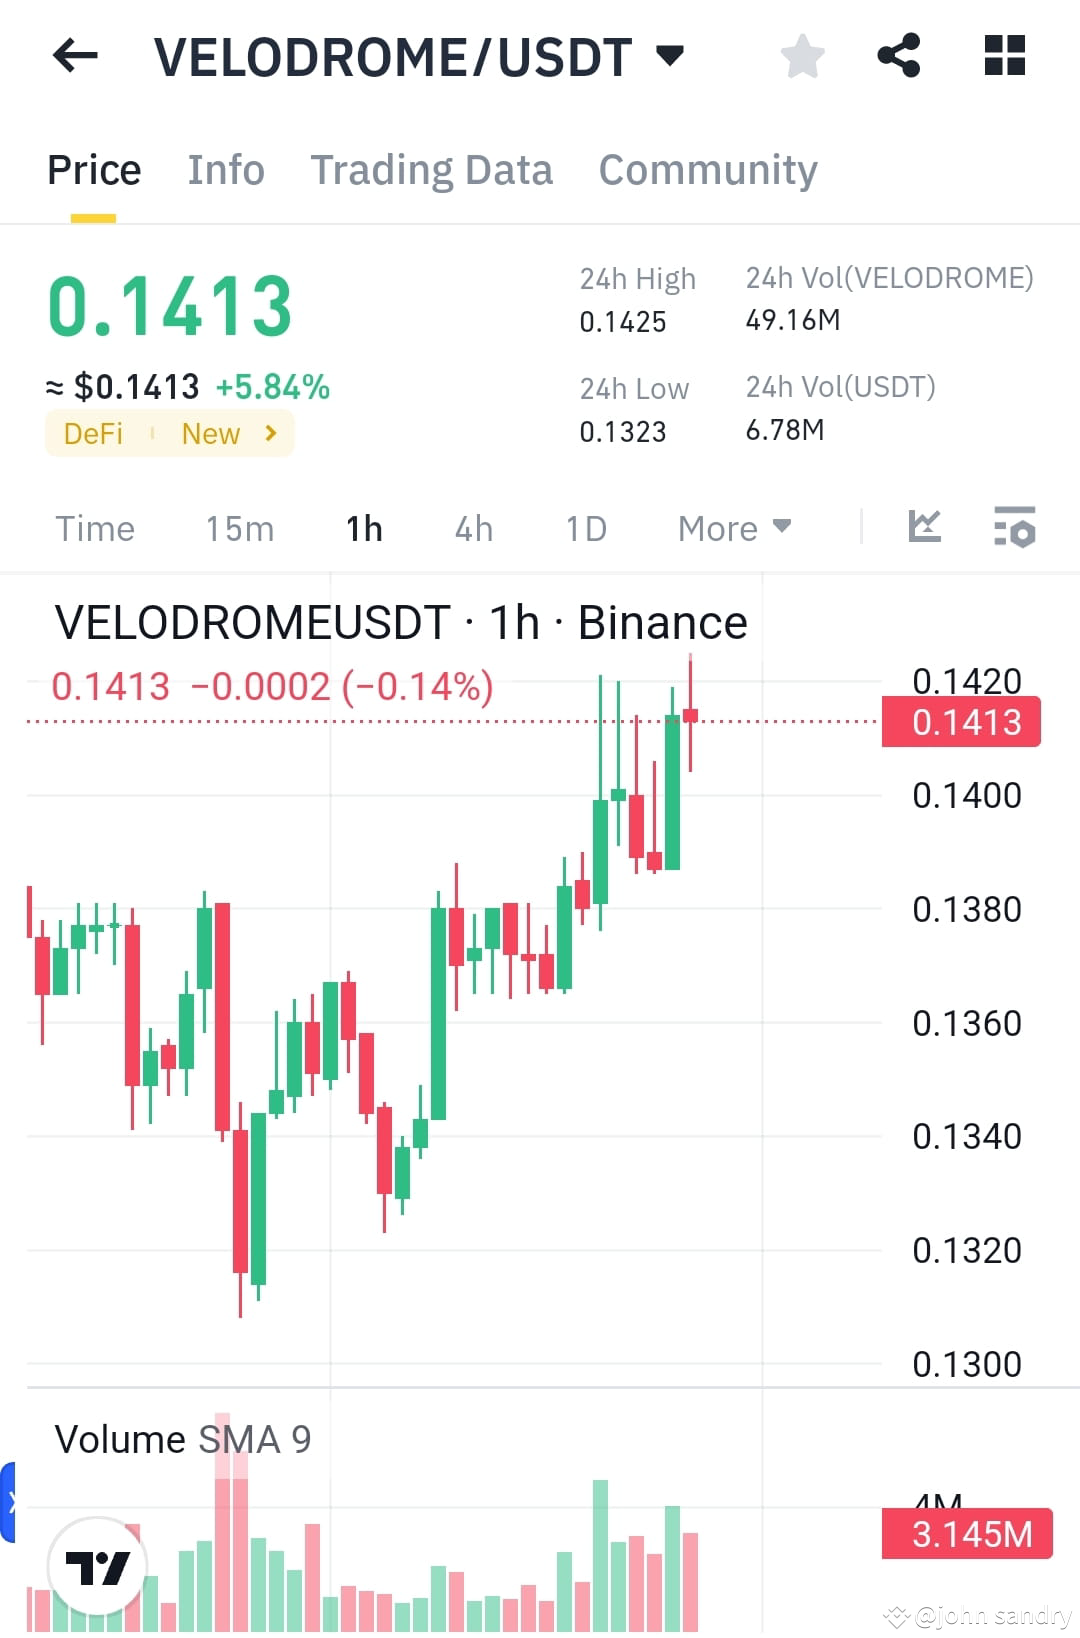Screen dimensions: 1080x1638
Task: Share the VELODROME/USDT chart
Action: pos(900,56)
